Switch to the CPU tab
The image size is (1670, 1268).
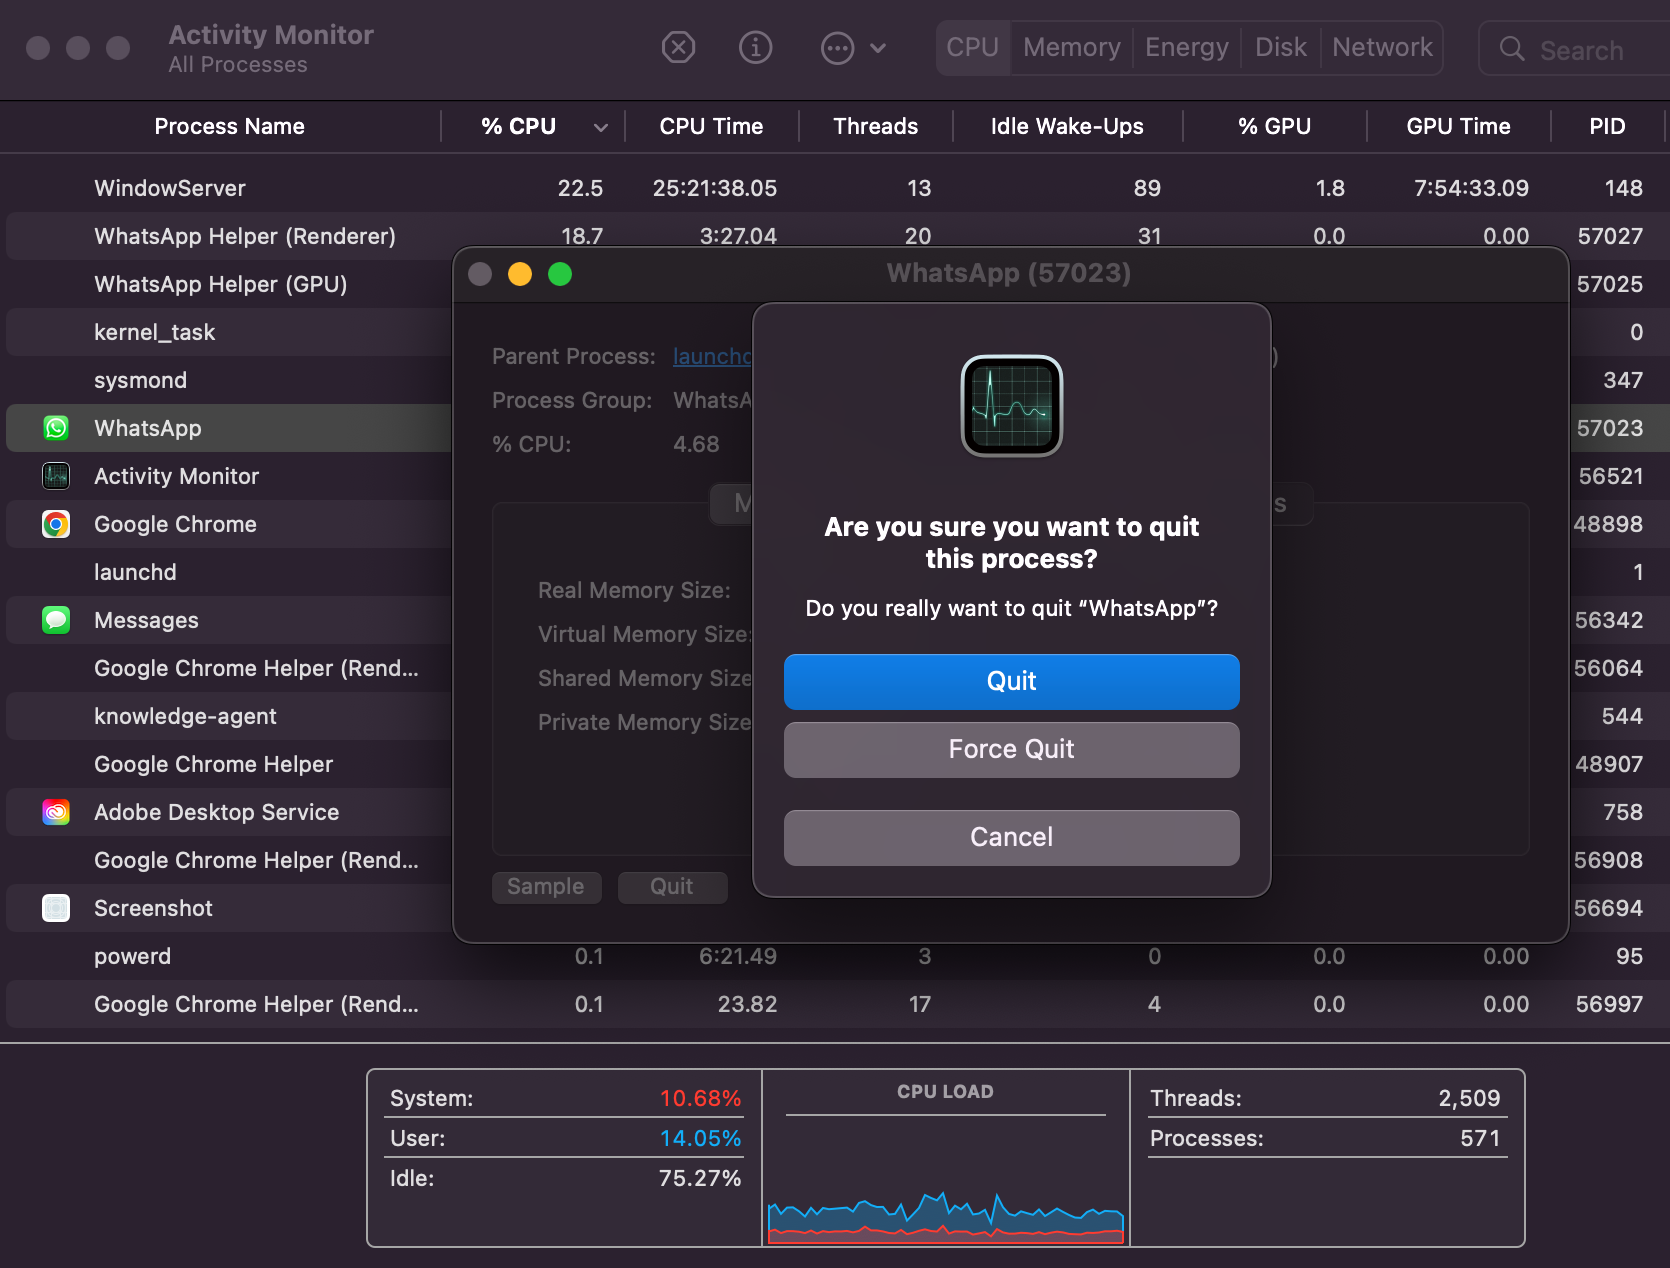(x=973, y=47)
